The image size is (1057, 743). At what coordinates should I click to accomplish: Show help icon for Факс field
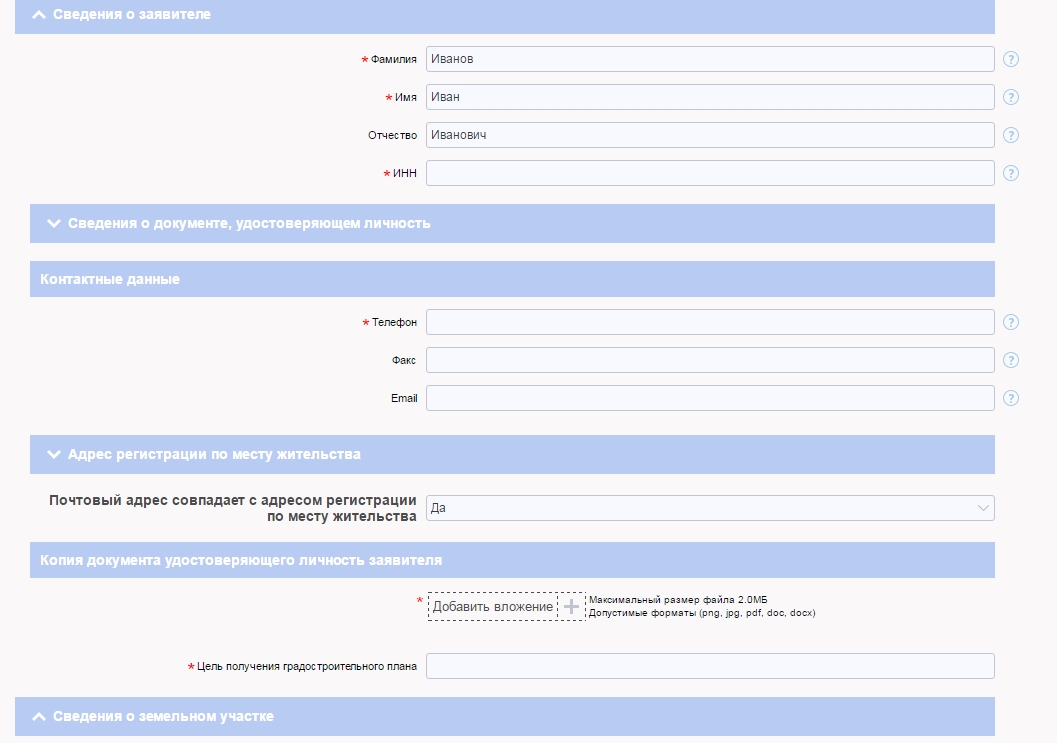point(1011,360)
